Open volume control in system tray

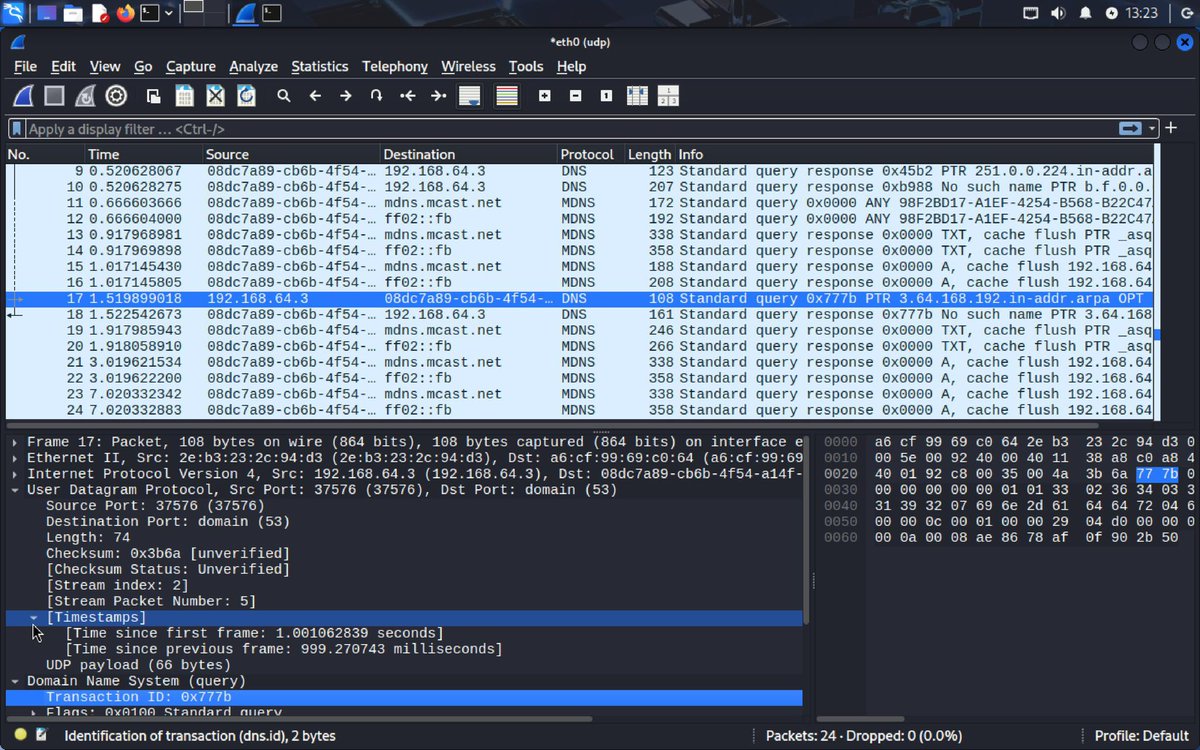click(1058, 13)
